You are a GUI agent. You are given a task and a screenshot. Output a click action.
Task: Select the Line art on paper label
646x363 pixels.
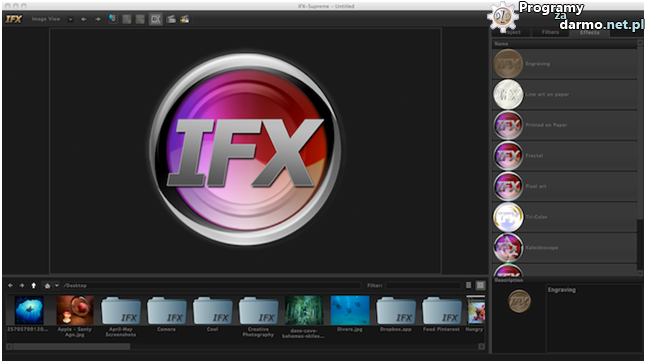[x=547, y=94]
